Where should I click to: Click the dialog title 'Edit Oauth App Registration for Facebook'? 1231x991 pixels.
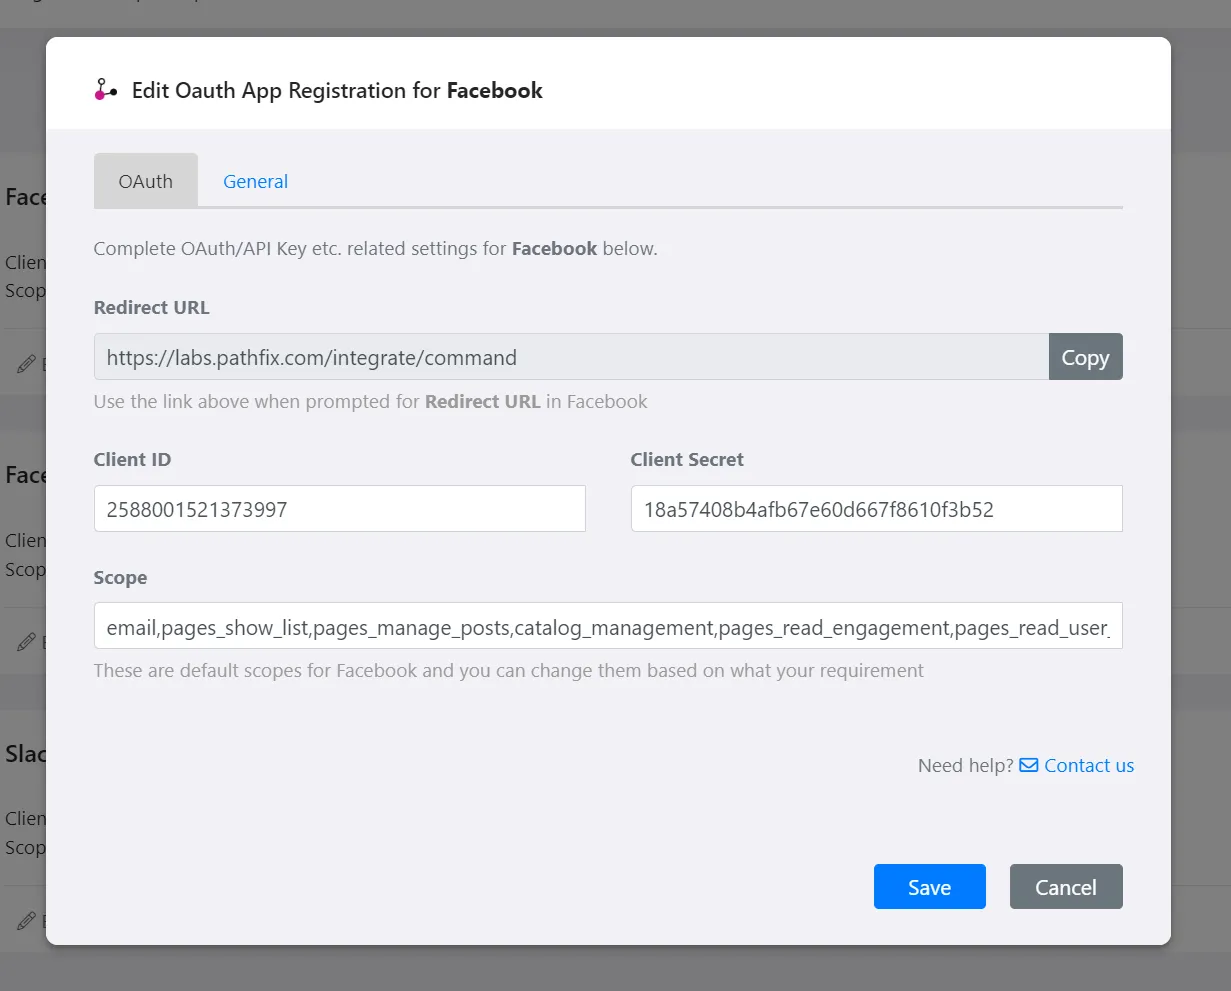[337, 90]
